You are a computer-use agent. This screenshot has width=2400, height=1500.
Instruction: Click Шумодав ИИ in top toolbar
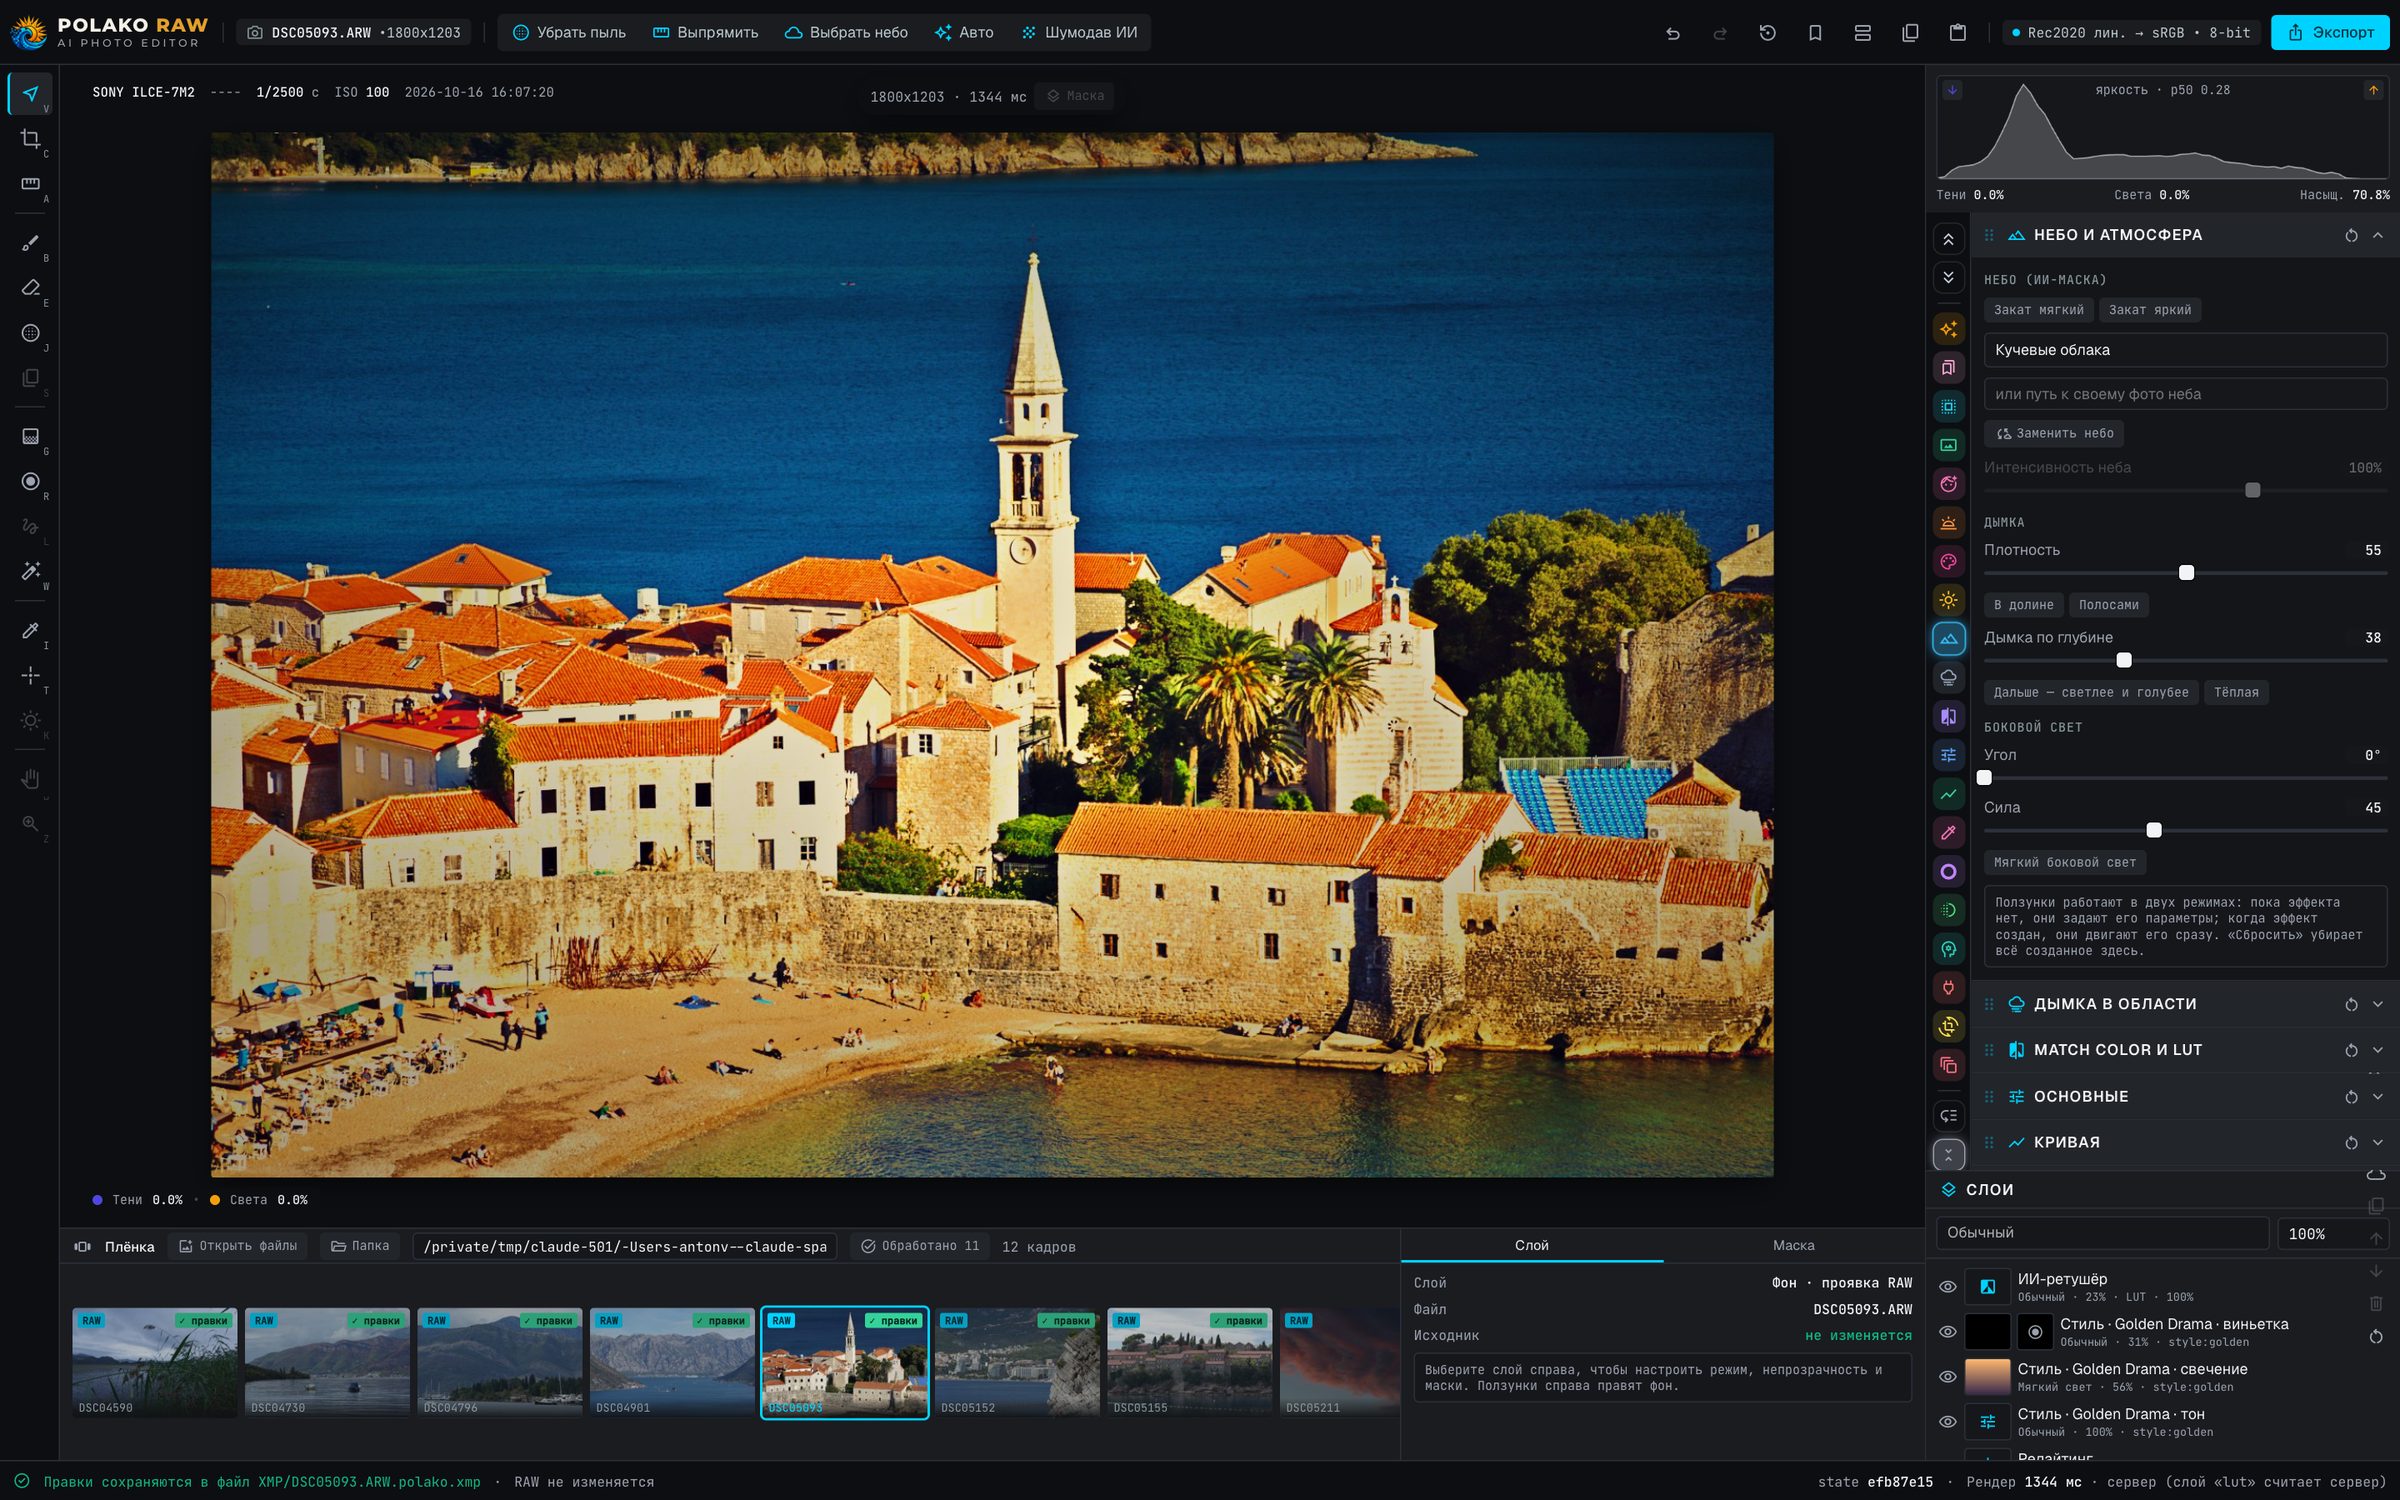1079,33
